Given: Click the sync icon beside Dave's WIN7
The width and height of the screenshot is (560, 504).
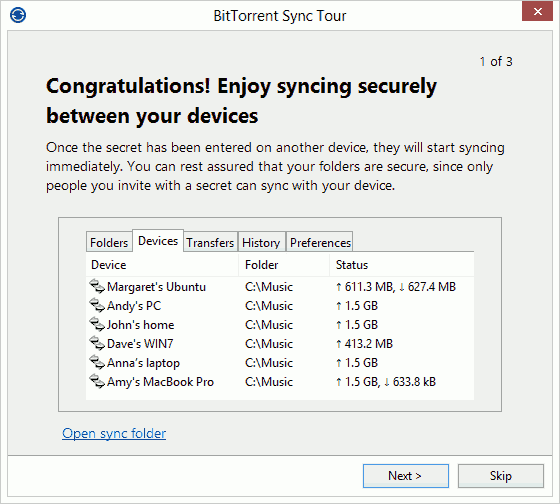Looking at the screenshot, I should 97,343.
